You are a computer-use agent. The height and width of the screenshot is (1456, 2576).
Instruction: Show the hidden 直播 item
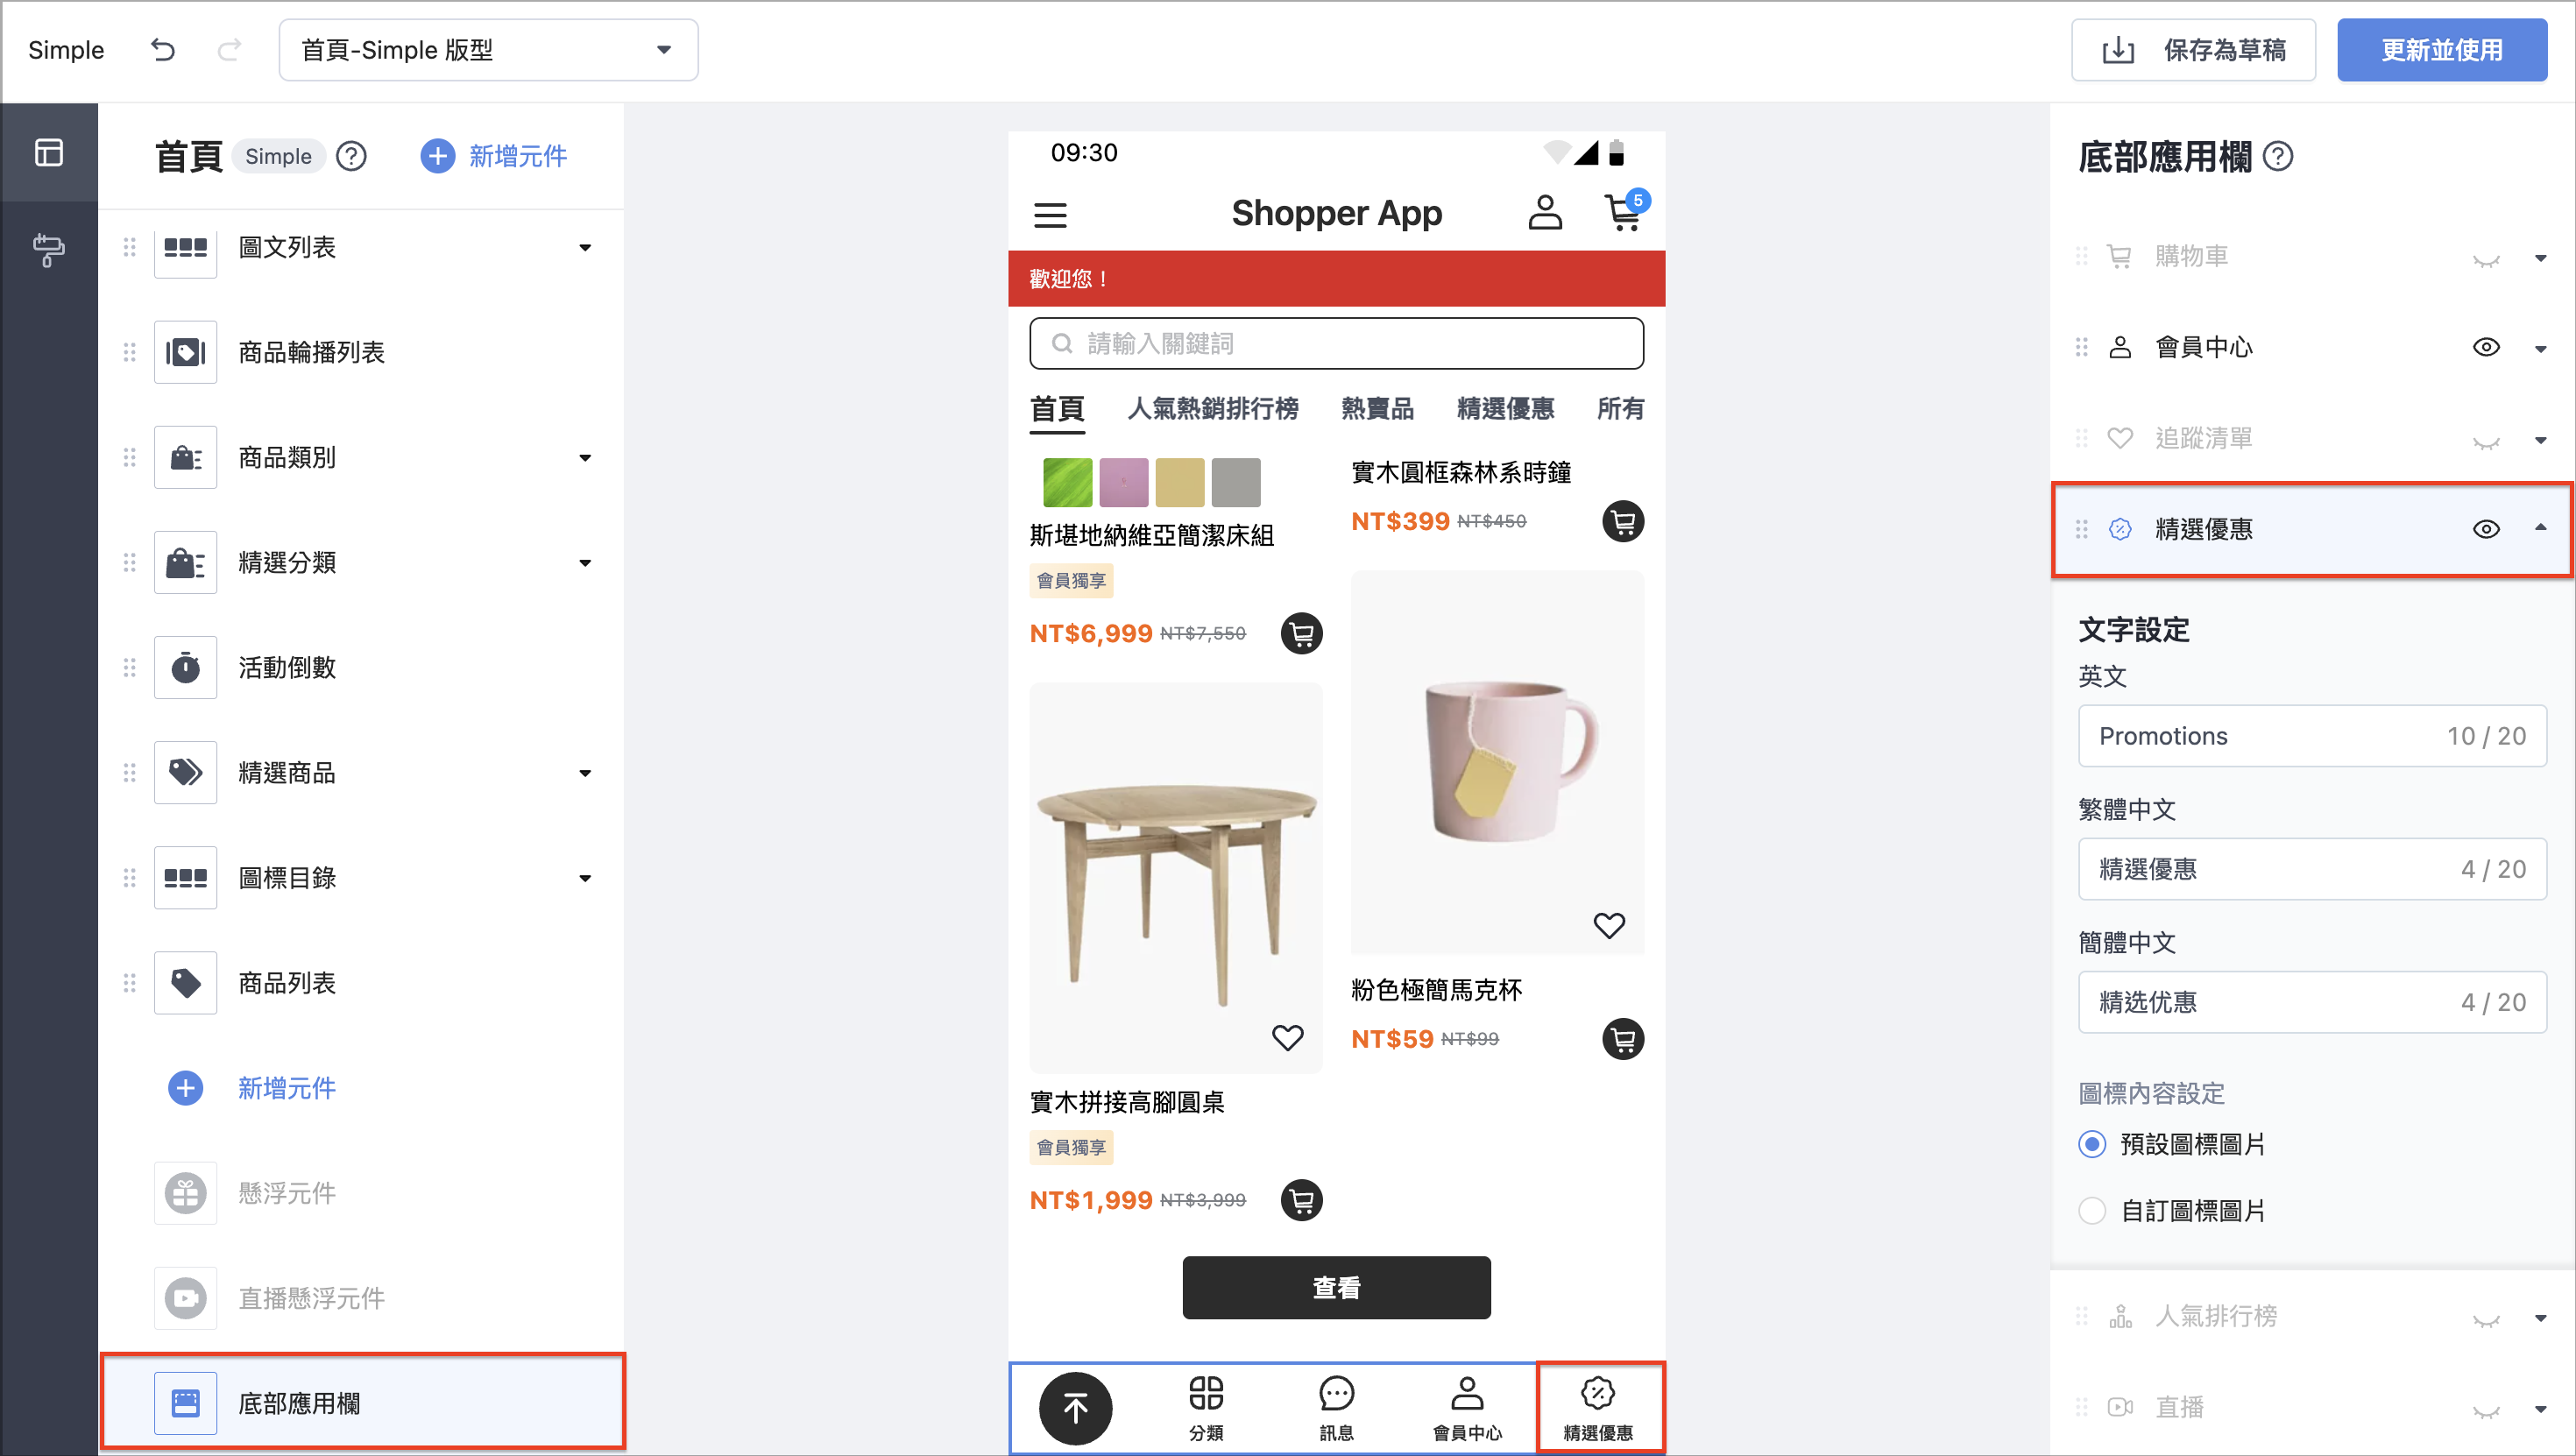[2486, 1411]
